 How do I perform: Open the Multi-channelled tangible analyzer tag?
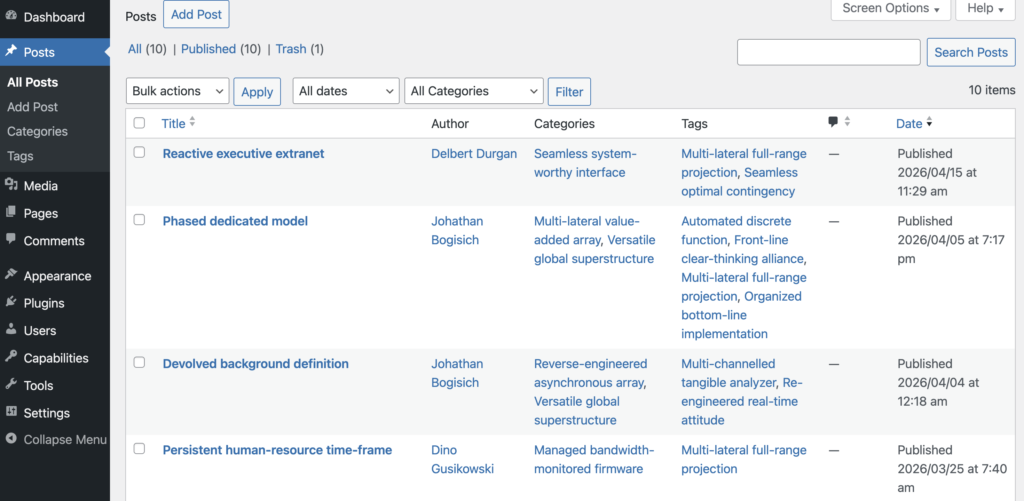tap(729, 373)
